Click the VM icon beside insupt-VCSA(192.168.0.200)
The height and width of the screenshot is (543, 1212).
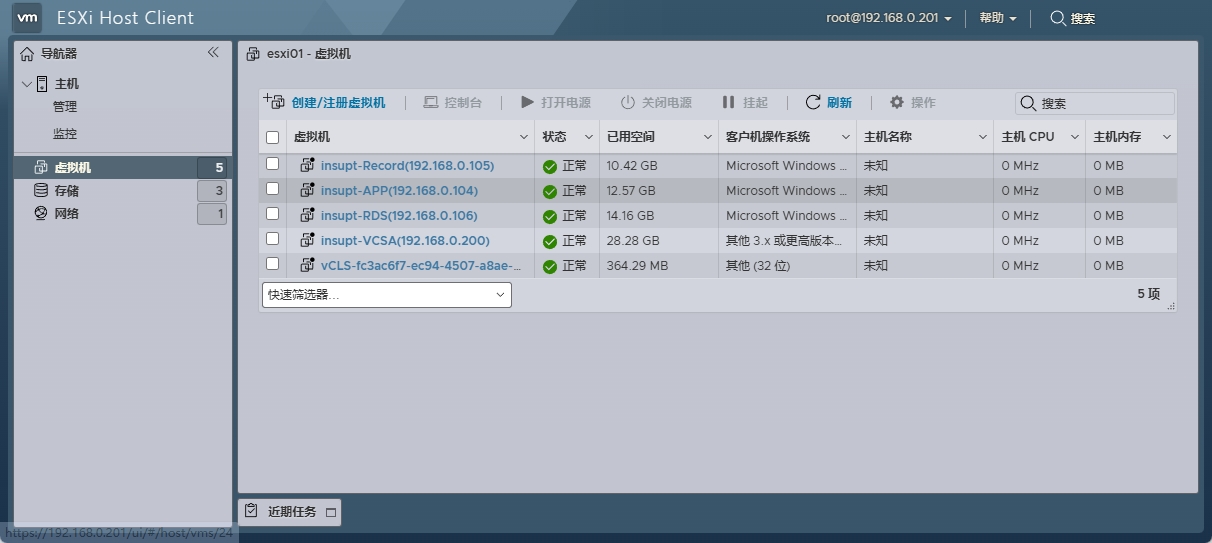click(307, 240)
